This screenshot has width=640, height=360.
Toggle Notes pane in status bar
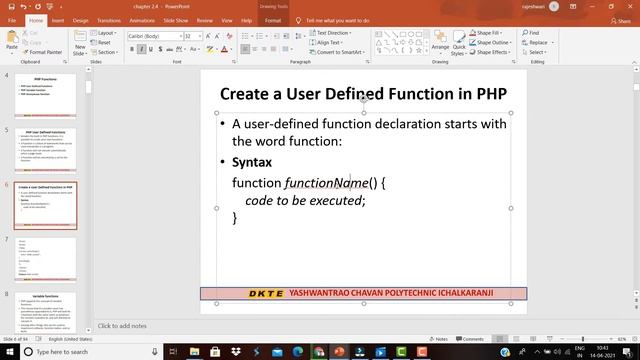coord(439,339)
